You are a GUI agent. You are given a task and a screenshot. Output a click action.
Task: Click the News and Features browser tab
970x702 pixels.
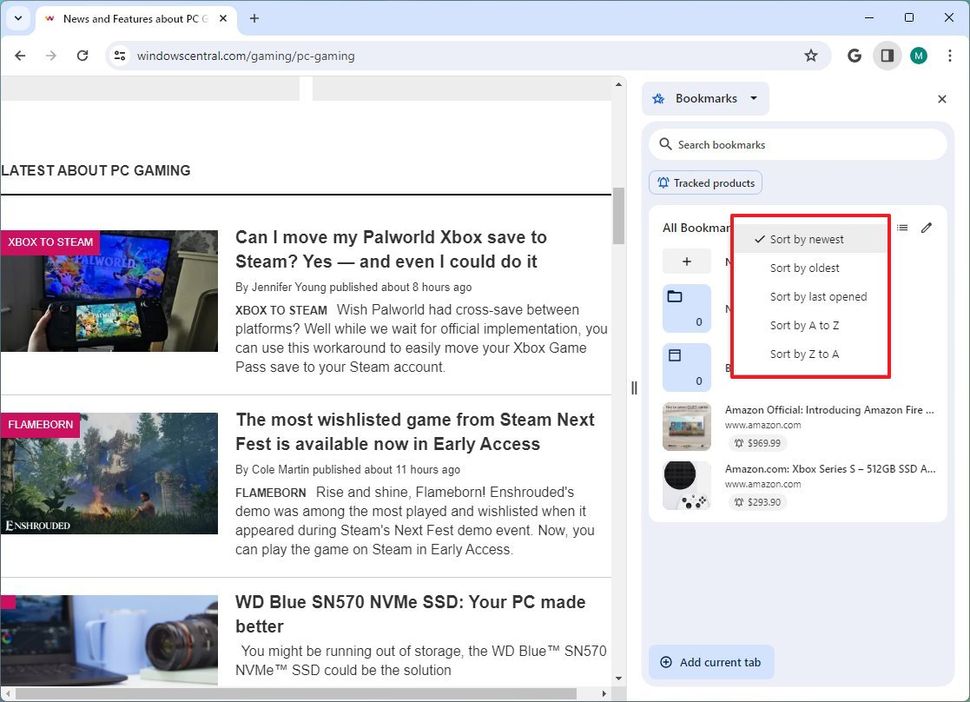pos(130,18)
